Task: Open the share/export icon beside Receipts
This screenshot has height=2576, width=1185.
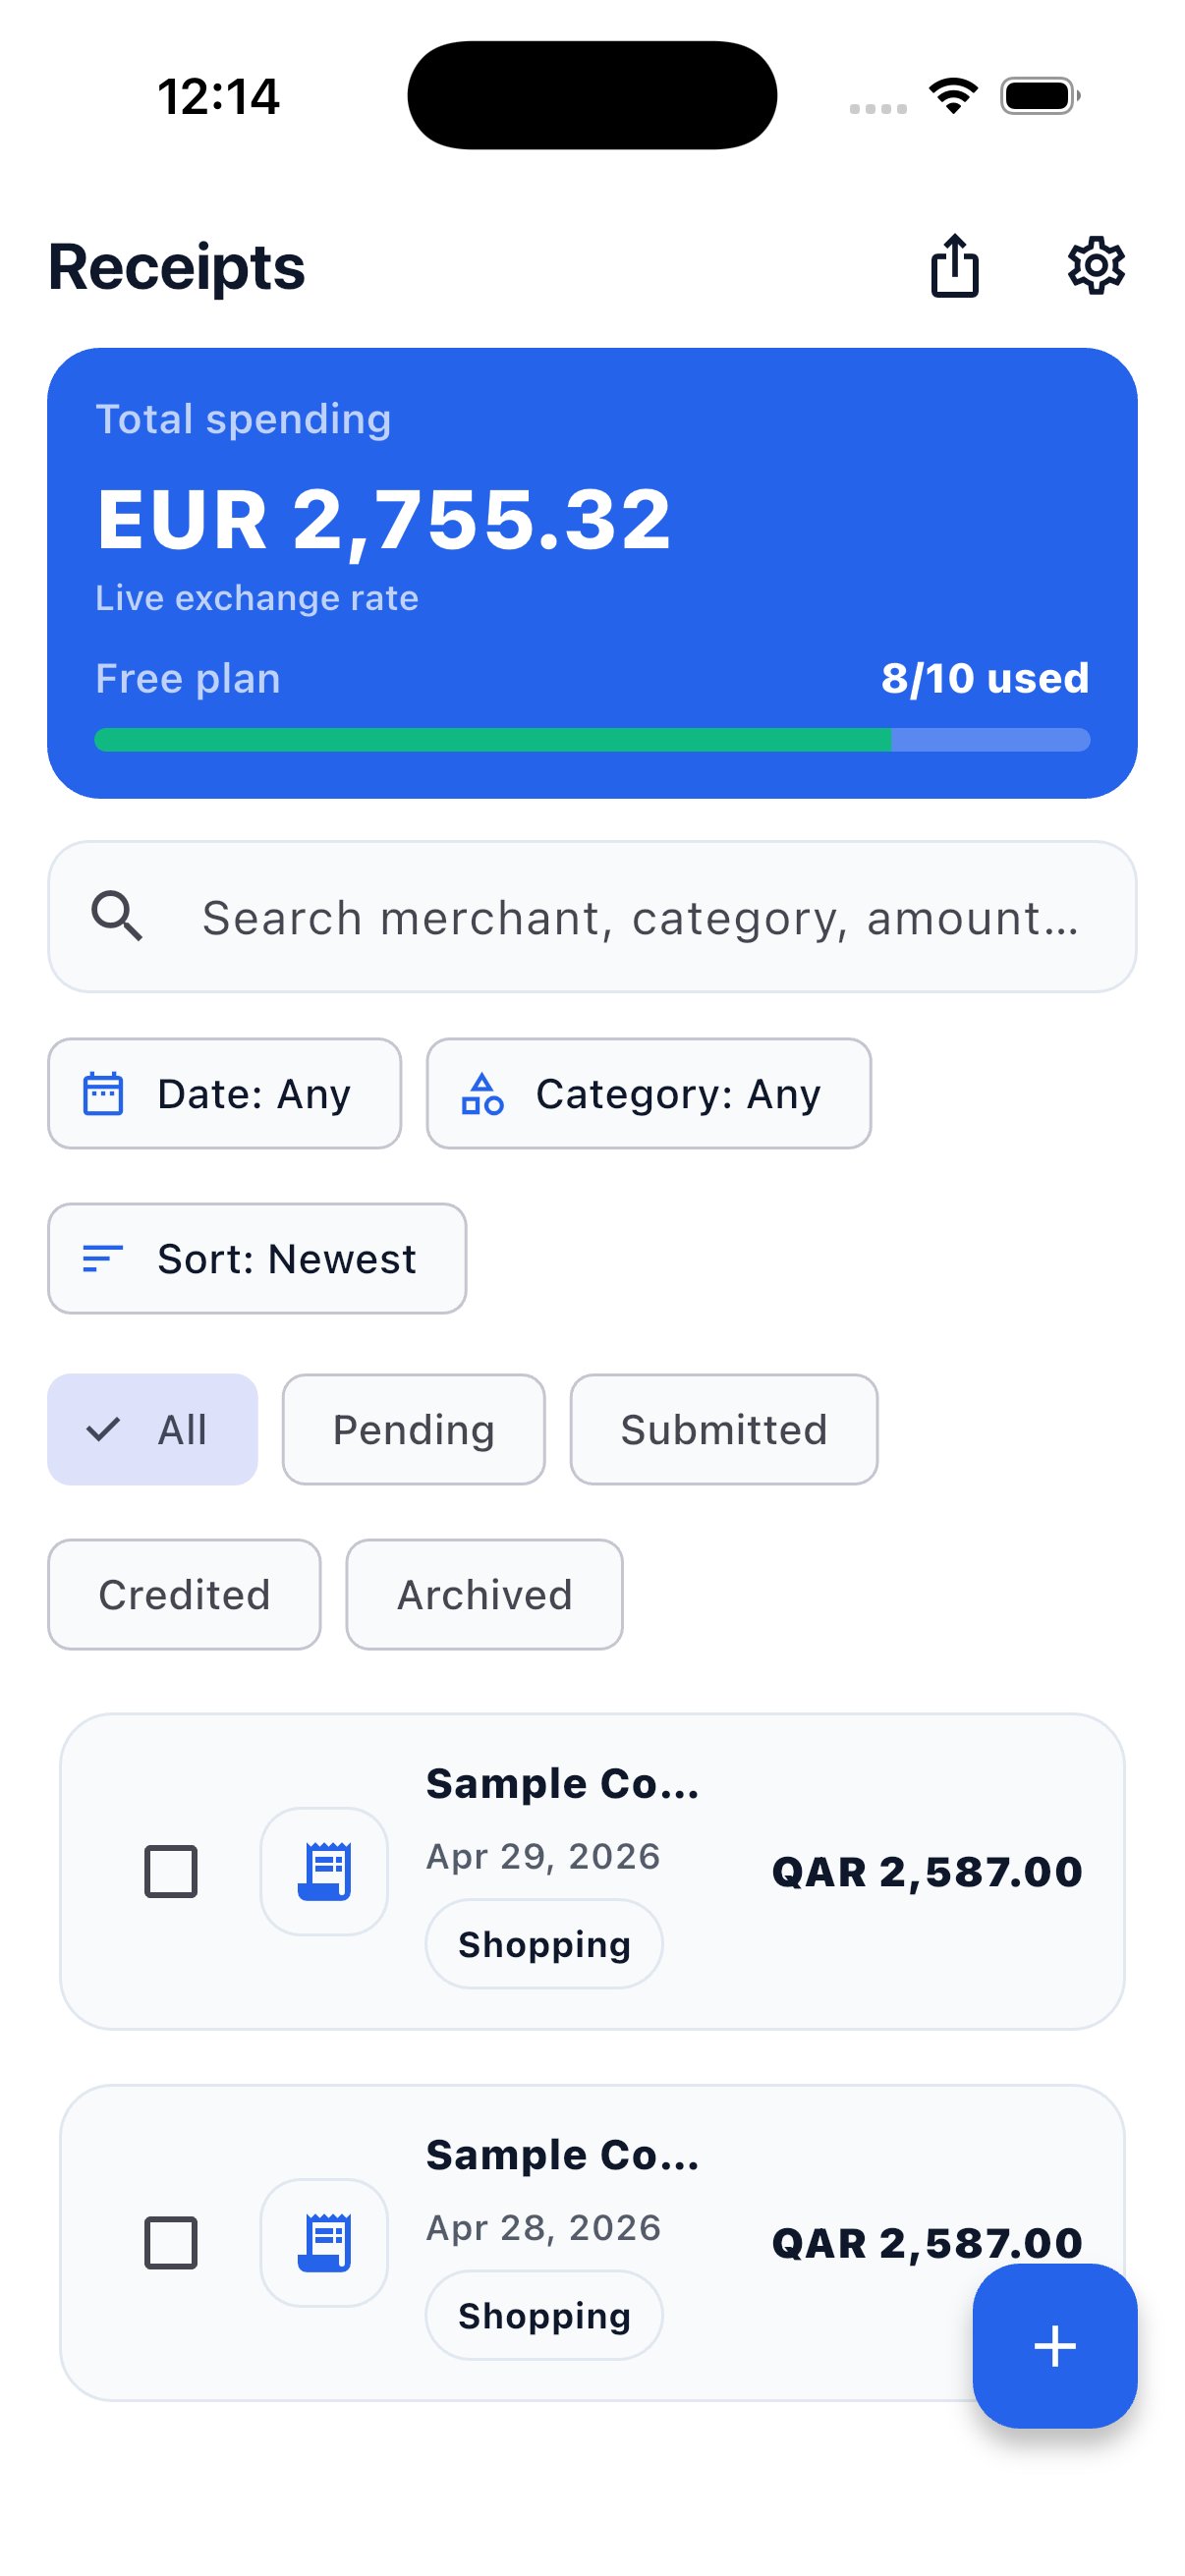Action: pyautogui.click(x=956, y=266)
